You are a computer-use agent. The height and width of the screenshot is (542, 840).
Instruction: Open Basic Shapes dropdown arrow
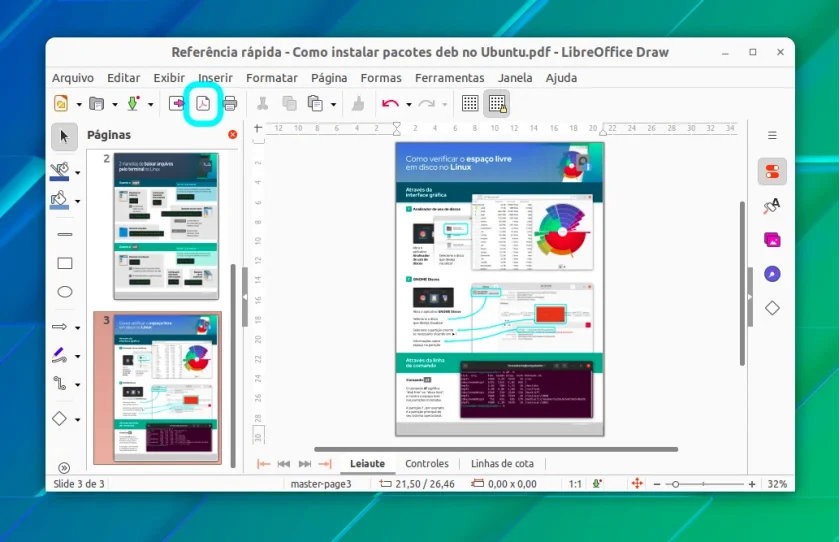pos(78,420)
